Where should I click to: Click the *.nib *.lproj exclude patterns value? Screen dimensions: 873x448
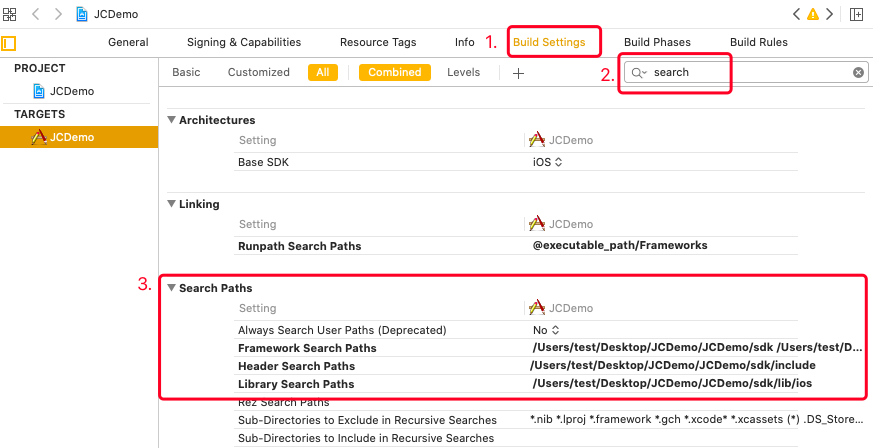pyautogui.click(x=697, y=420)
